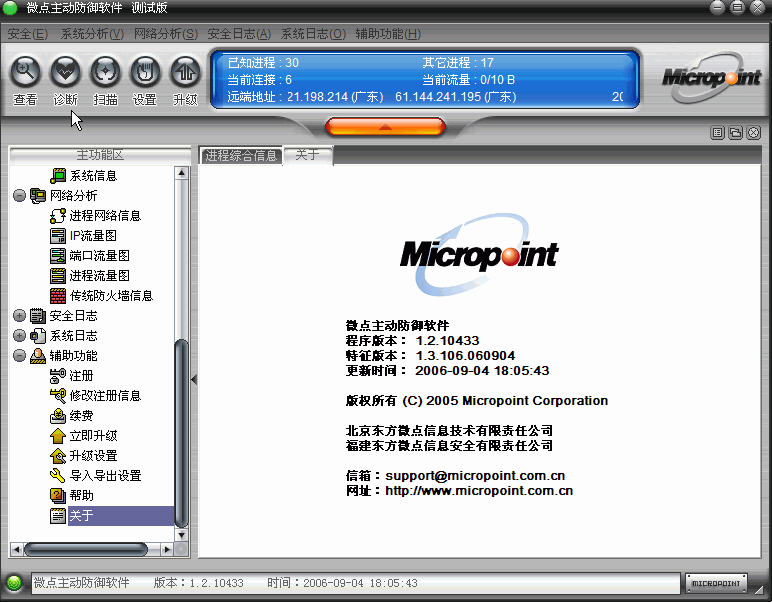Viewport: 772px width, 602px height.
Task: Expand the 系统日志 tree node
Action: [19, 336]
